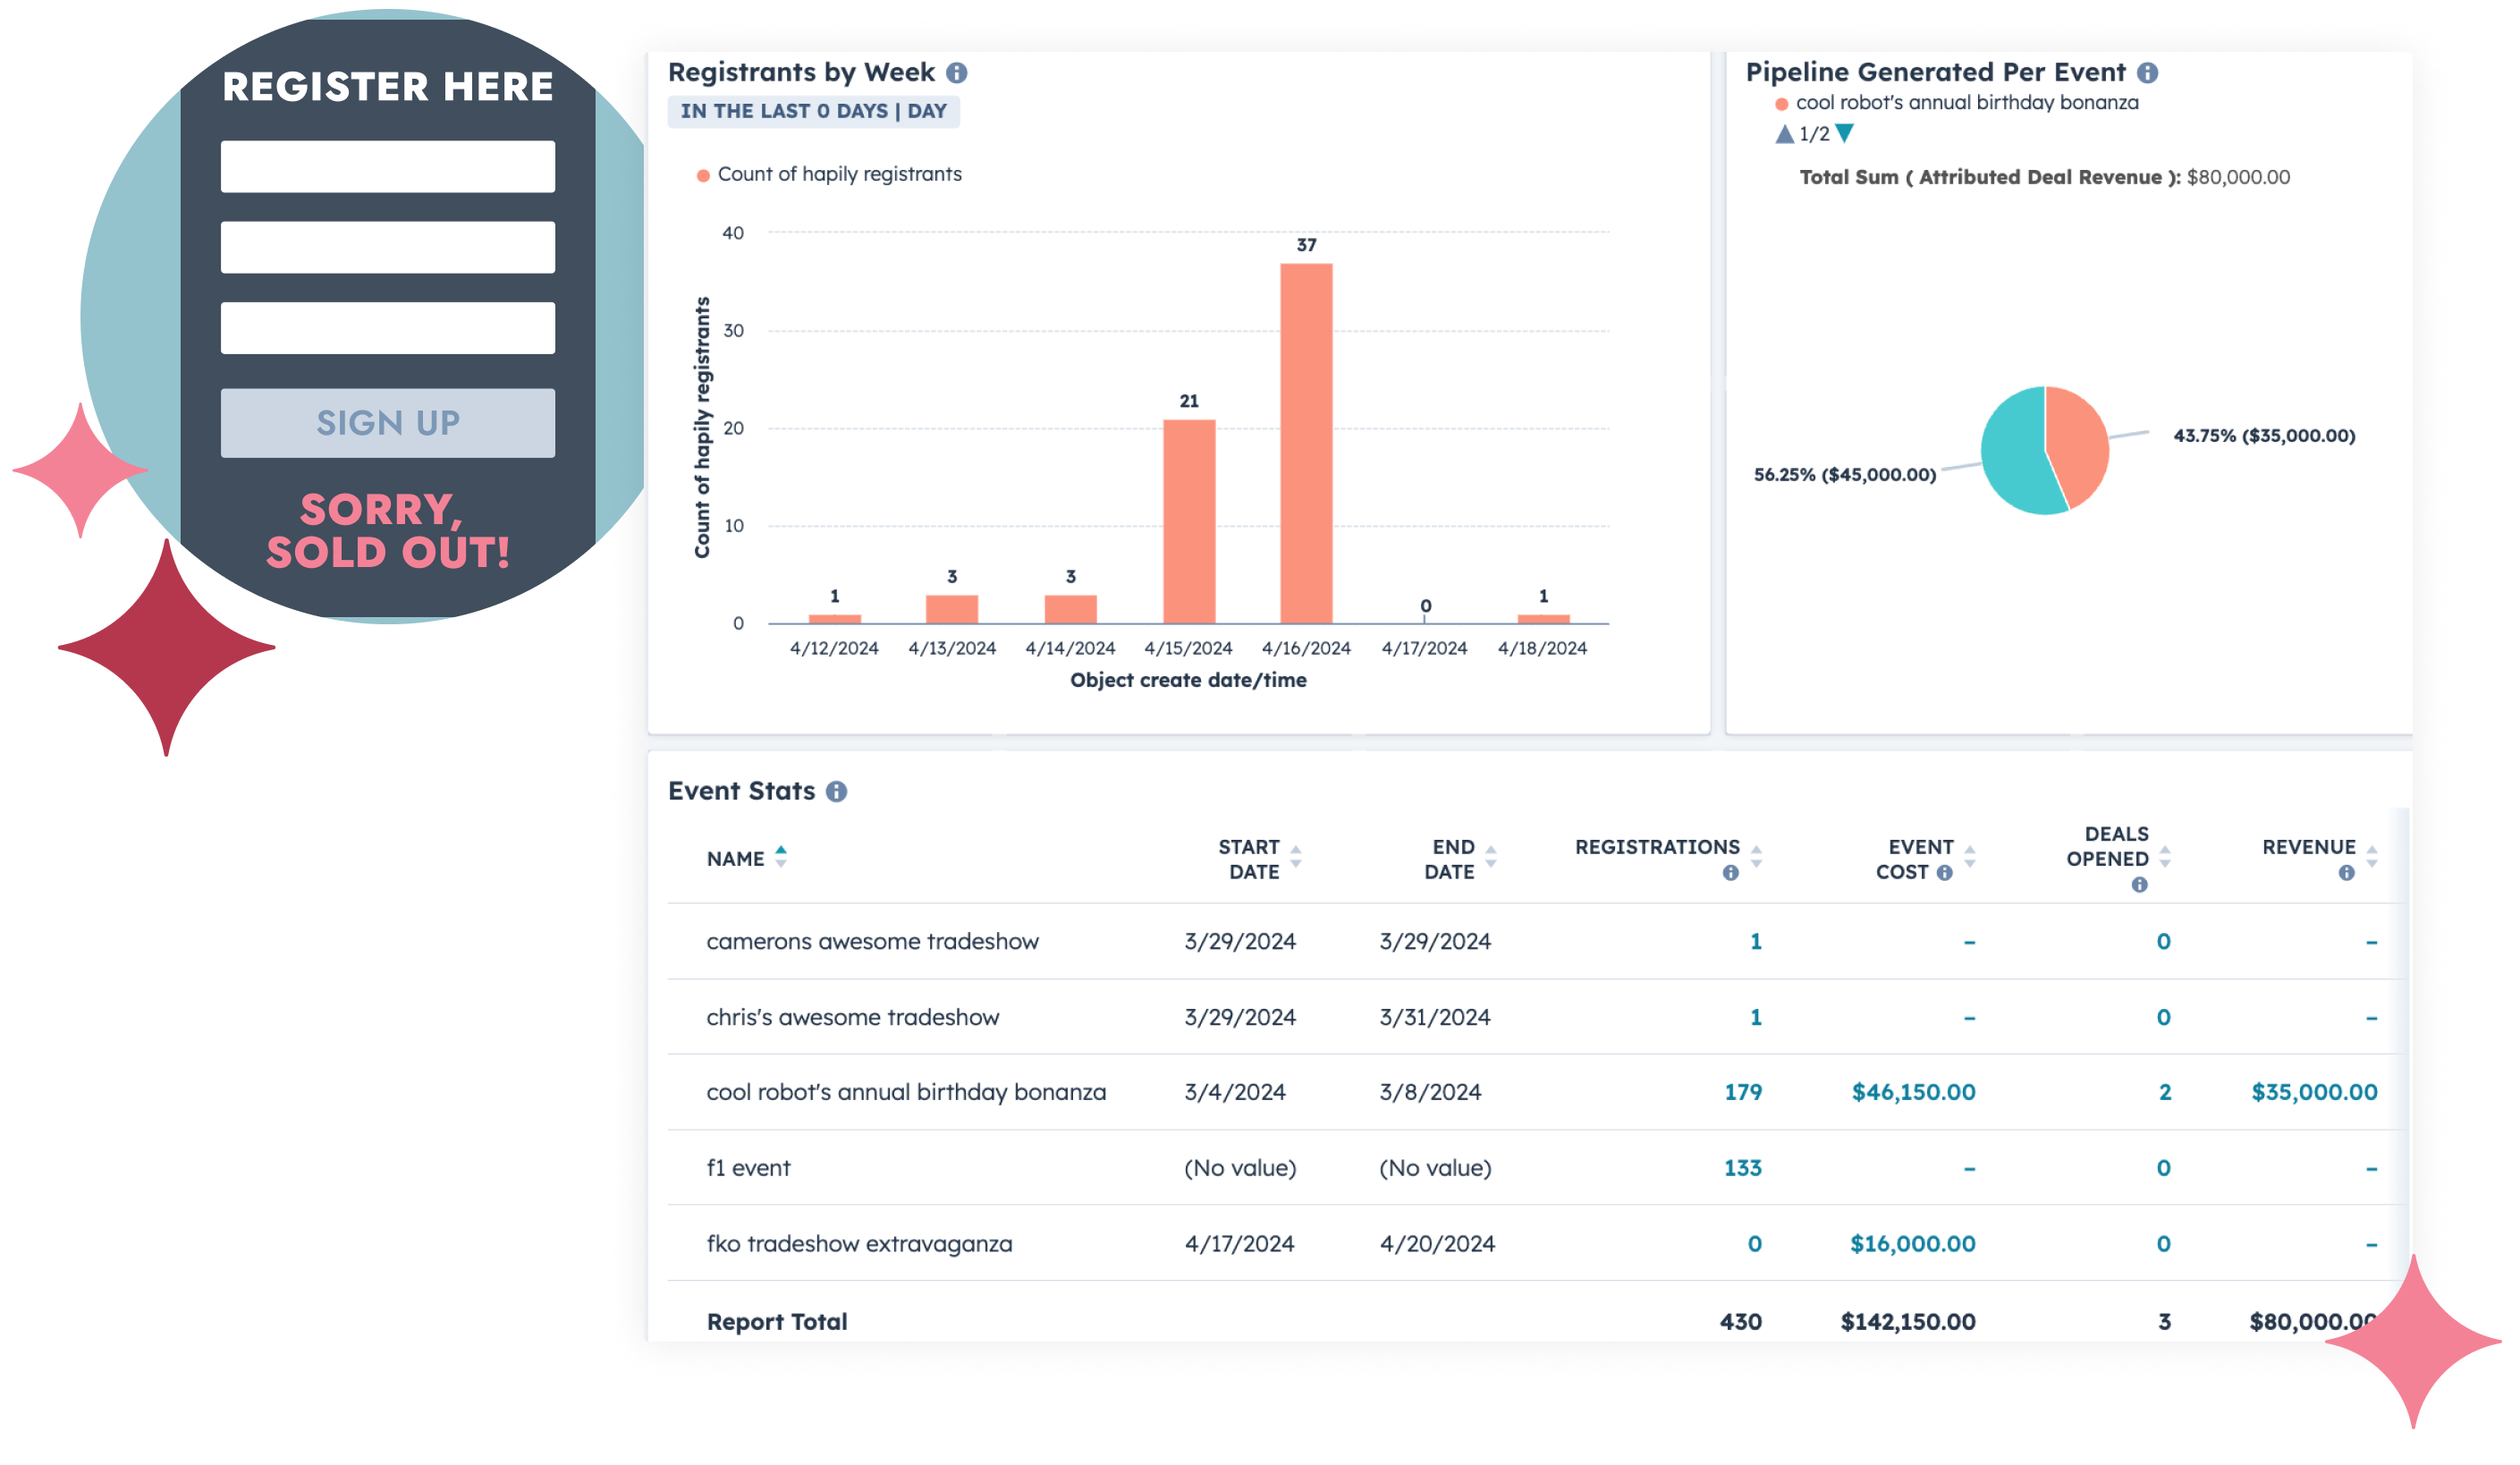Viewport: 2520px width, 1465px height.
Task: Focus the second registration form field
Action: click(388, 247)
